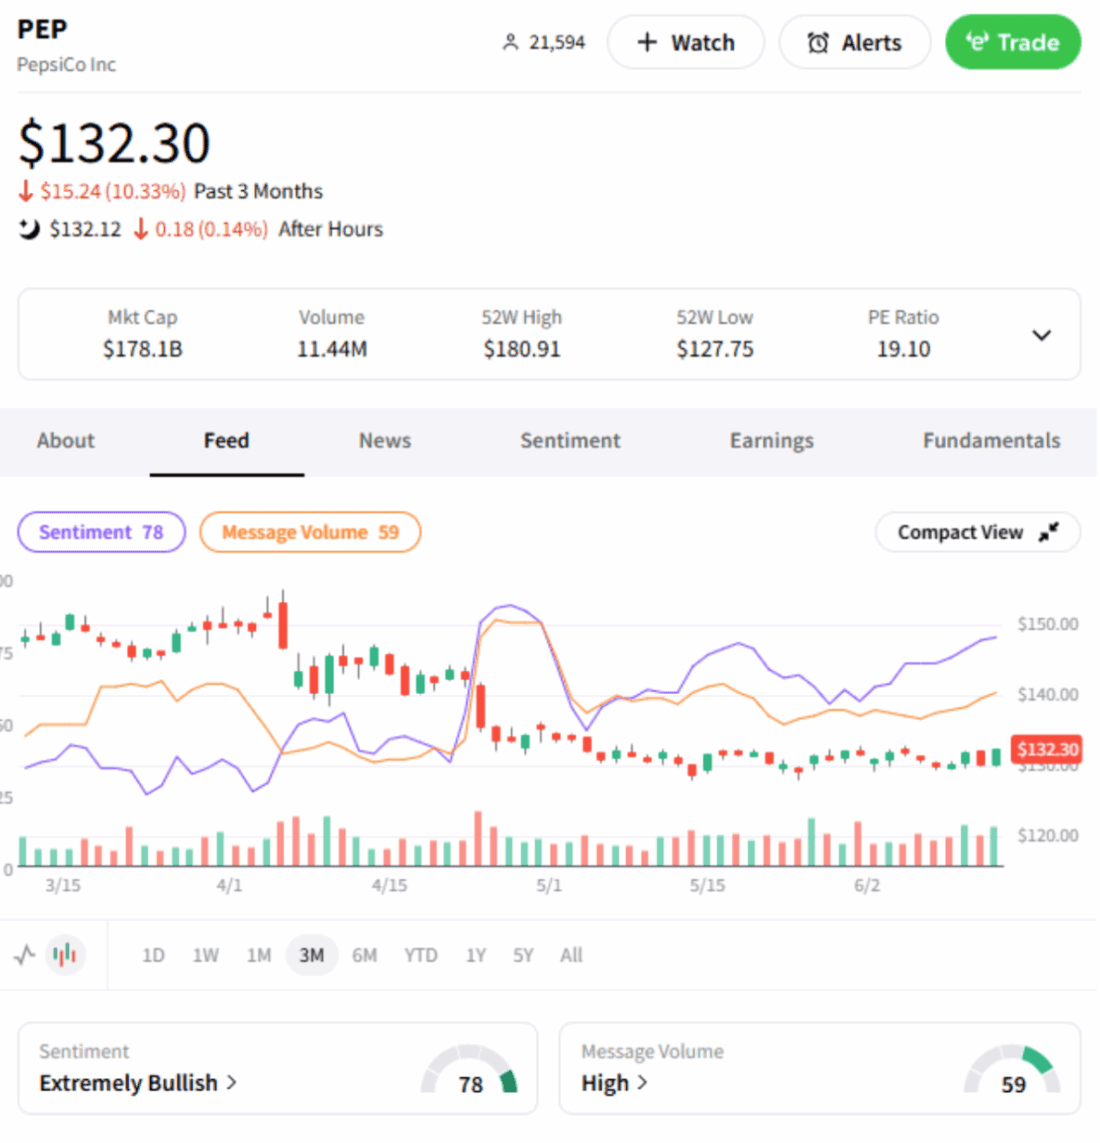This screenshot has height=1143, width=1100.
Task: Open the Earnings tab
Action: pos(772,440)
